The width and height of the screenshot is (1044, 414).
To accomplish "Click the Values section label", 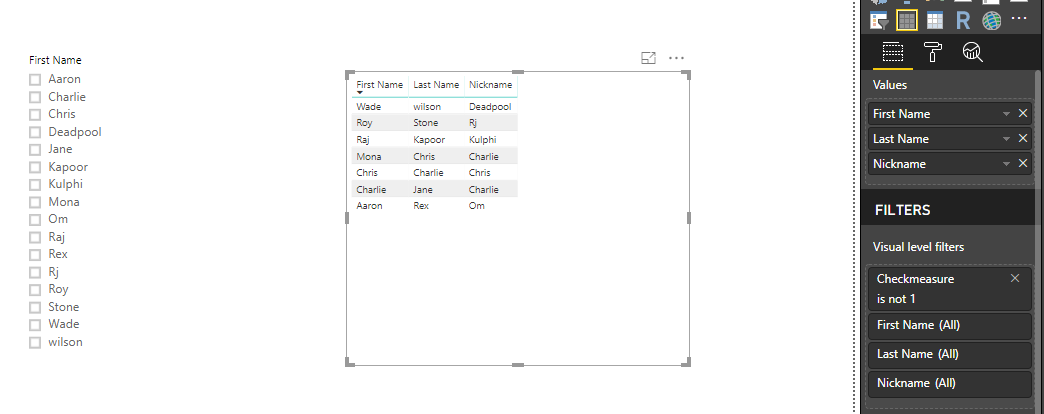I will click(x=890, y=85).
